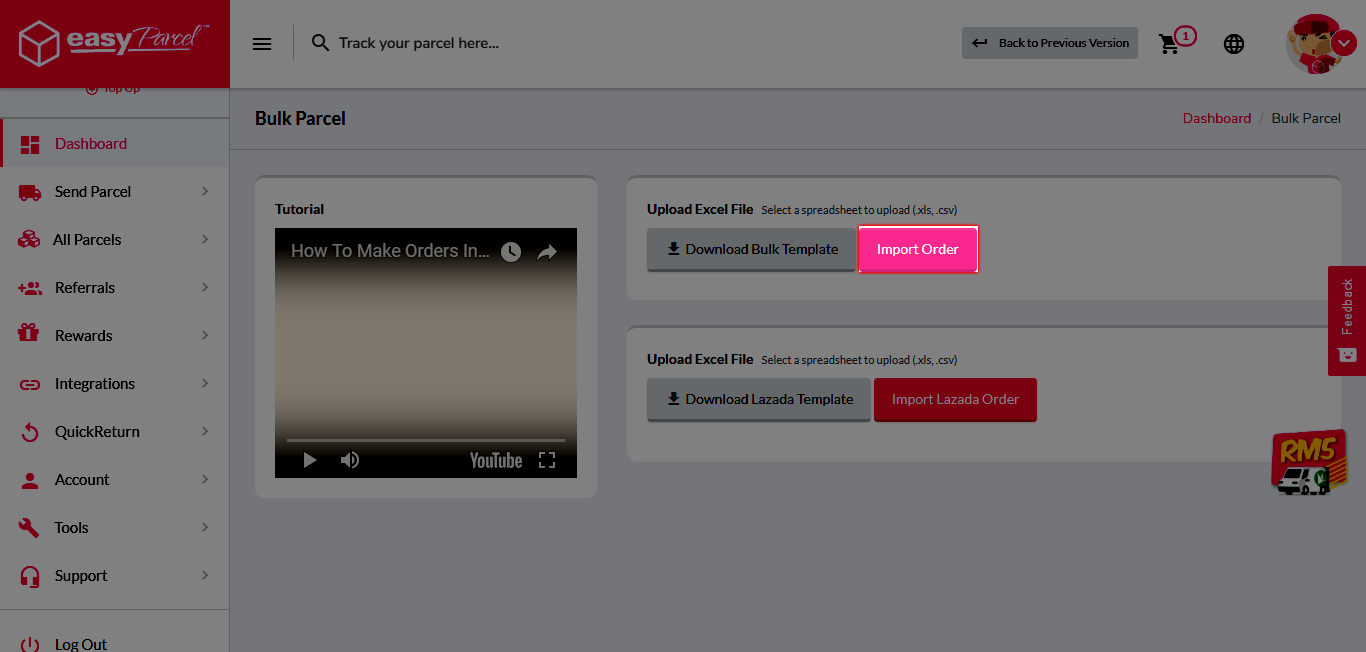Expand QuickReturn submenu chevron
The image size is (1366, 652).
point(205,431)
